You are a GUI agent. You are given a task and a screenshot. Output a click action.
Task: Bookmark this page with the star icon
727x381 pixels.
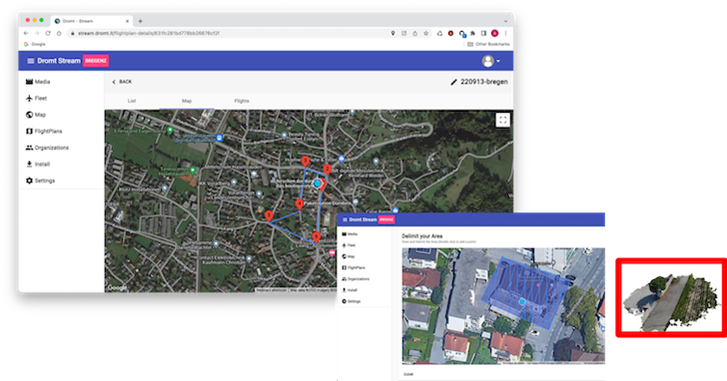[x=426, y=33]
